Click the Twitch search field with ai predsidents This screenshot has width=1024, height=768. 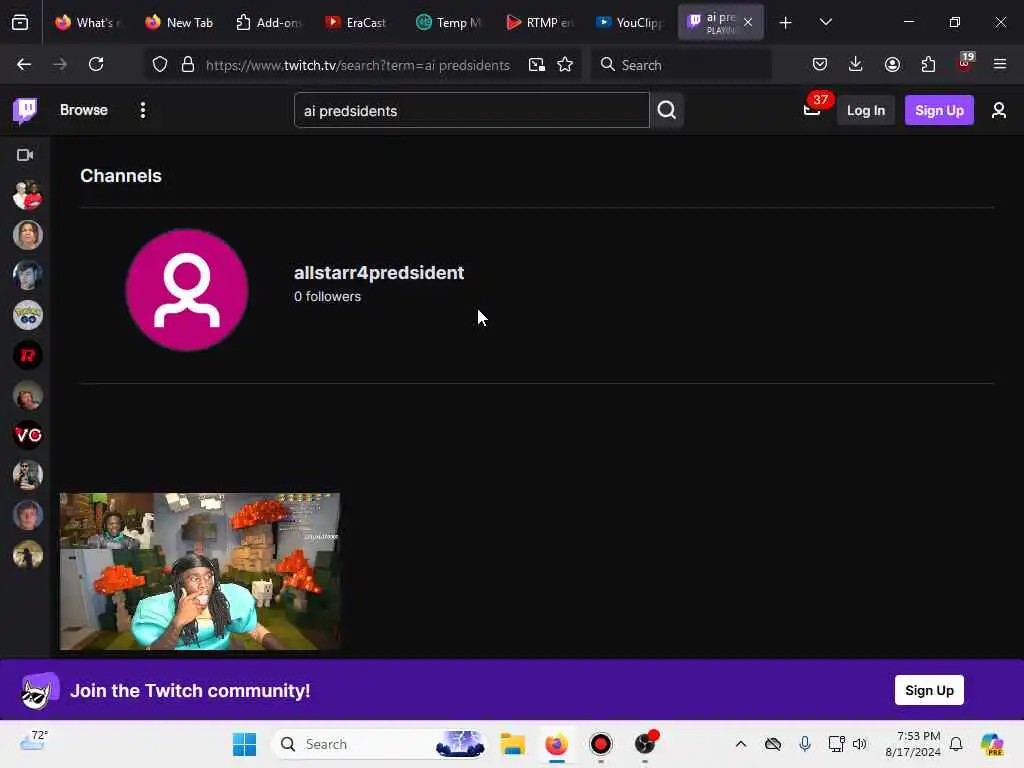click(x=472, y=110)
